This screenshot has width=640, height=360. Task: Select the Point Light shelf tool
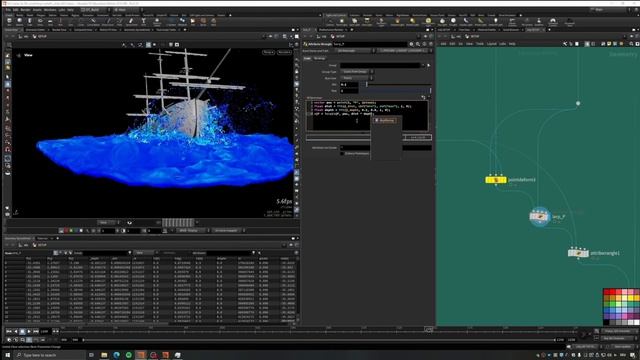[341, 22]
